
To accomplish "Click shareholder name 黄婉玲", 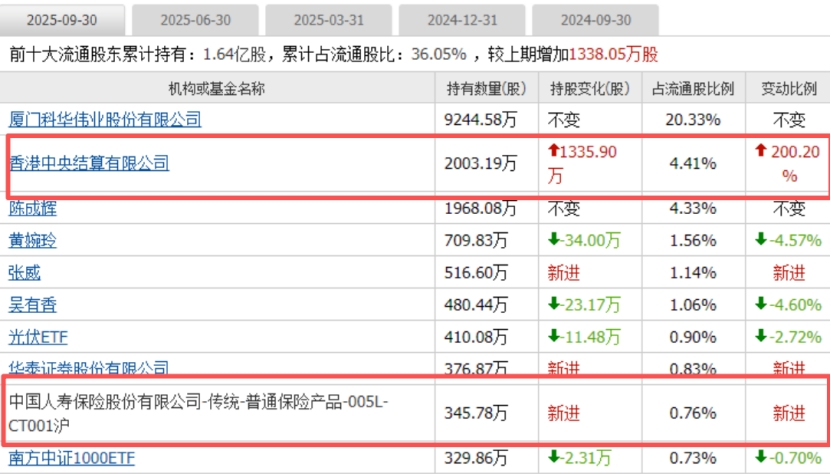I will [x=32, y=240].
